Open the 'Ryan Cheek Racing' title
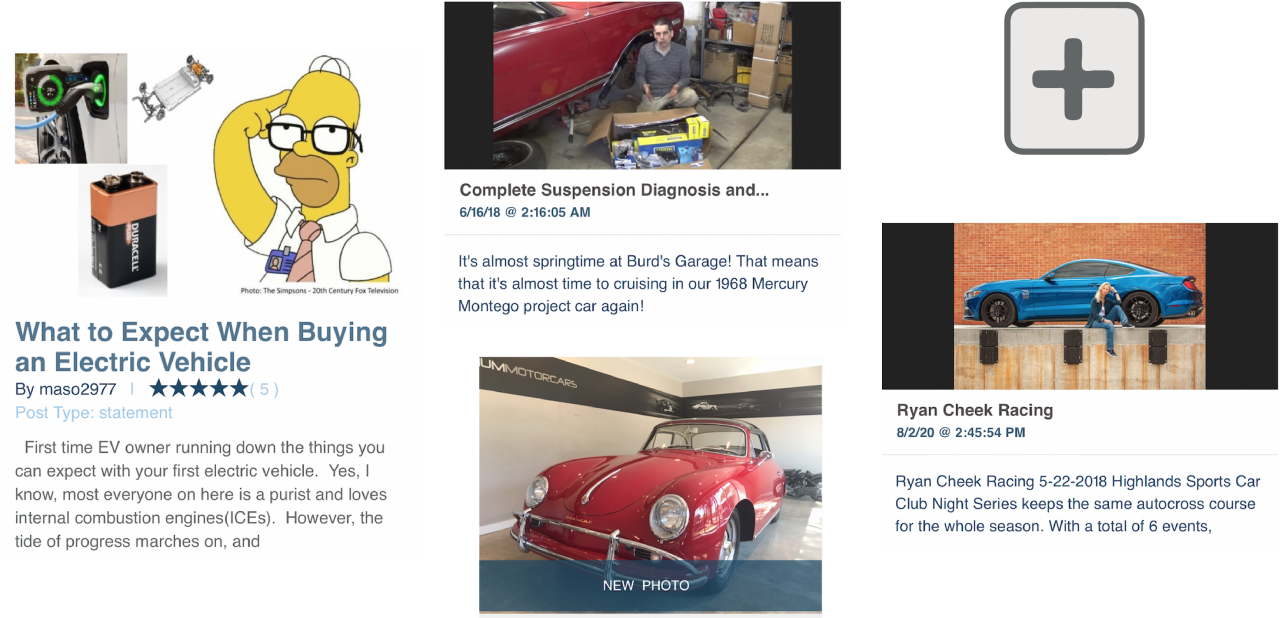Viewport: 1280px width, 618px height. click(975, 410)
